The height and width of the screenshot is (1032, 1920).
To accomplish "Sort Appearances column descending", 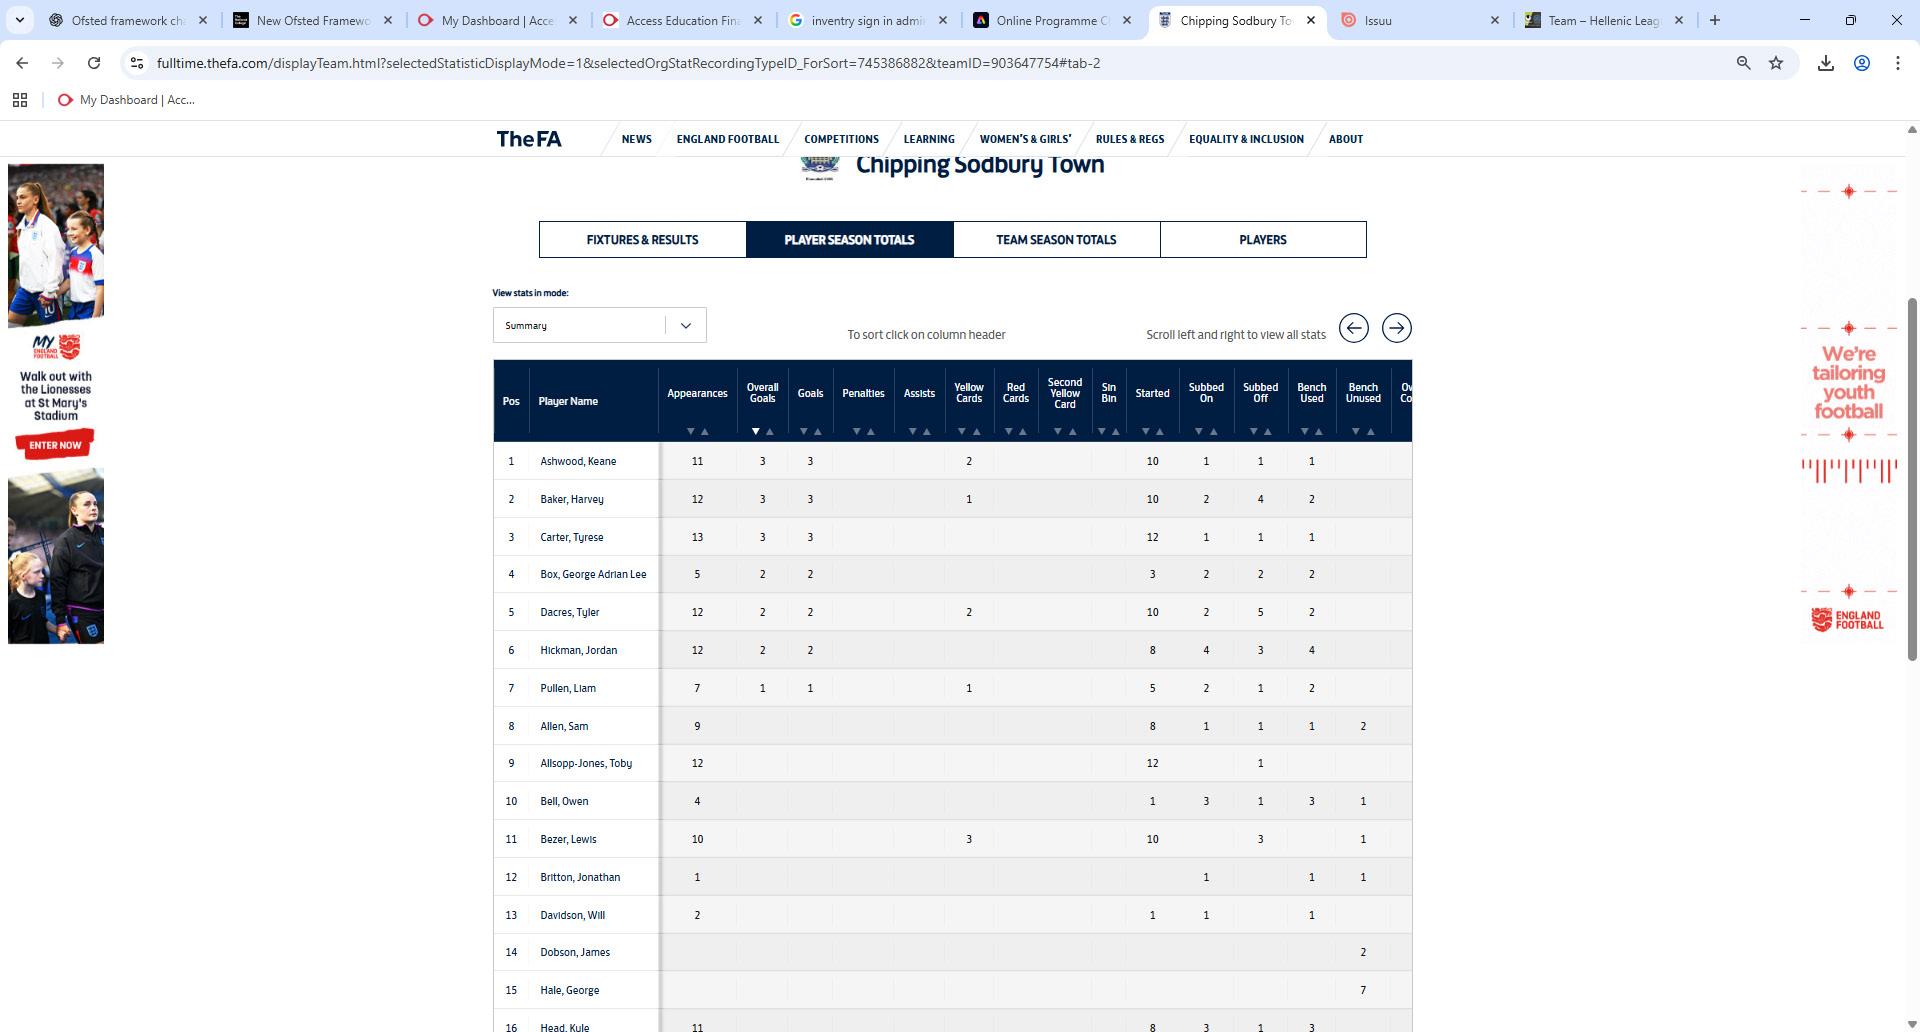I will coord(690,432).
